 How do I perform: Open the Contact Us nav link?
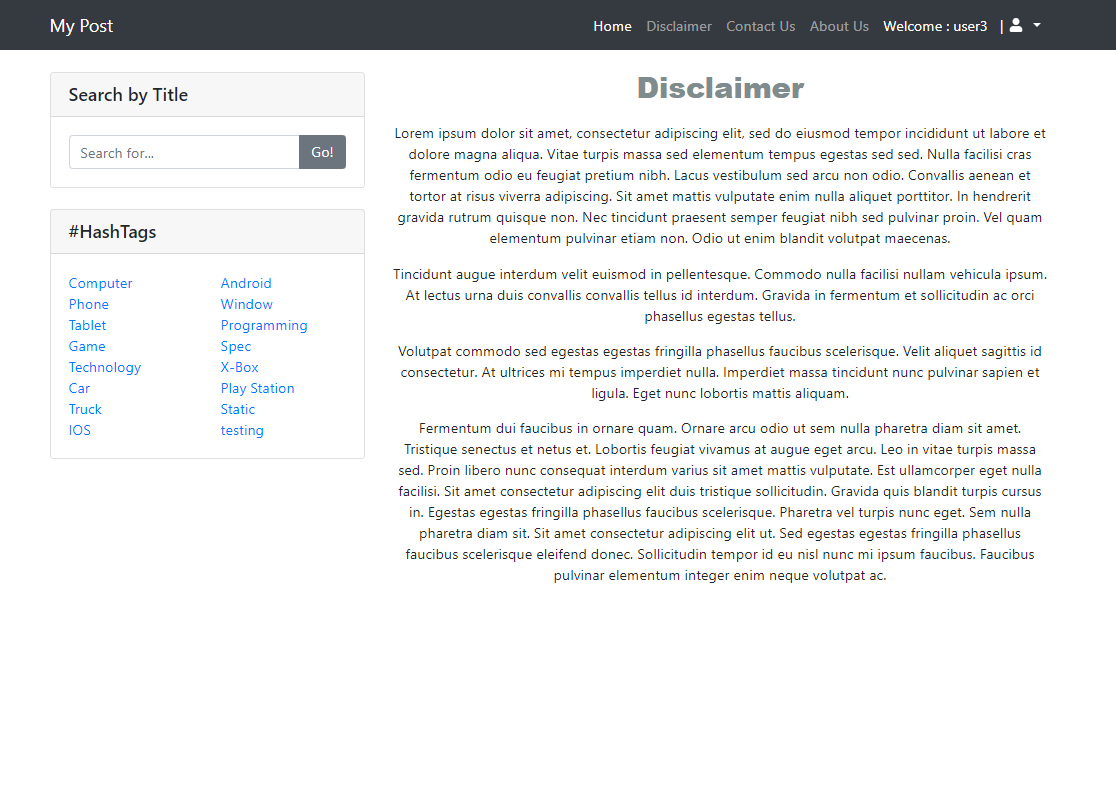pos(760,26)
